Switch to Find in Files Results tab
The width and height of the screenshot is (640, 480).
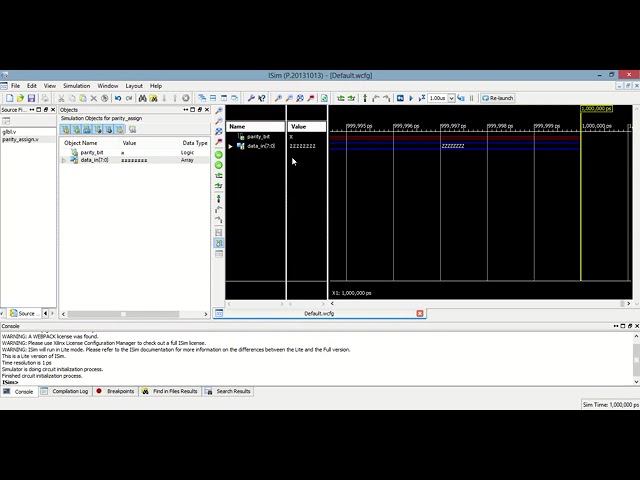(x=170, y=391)
